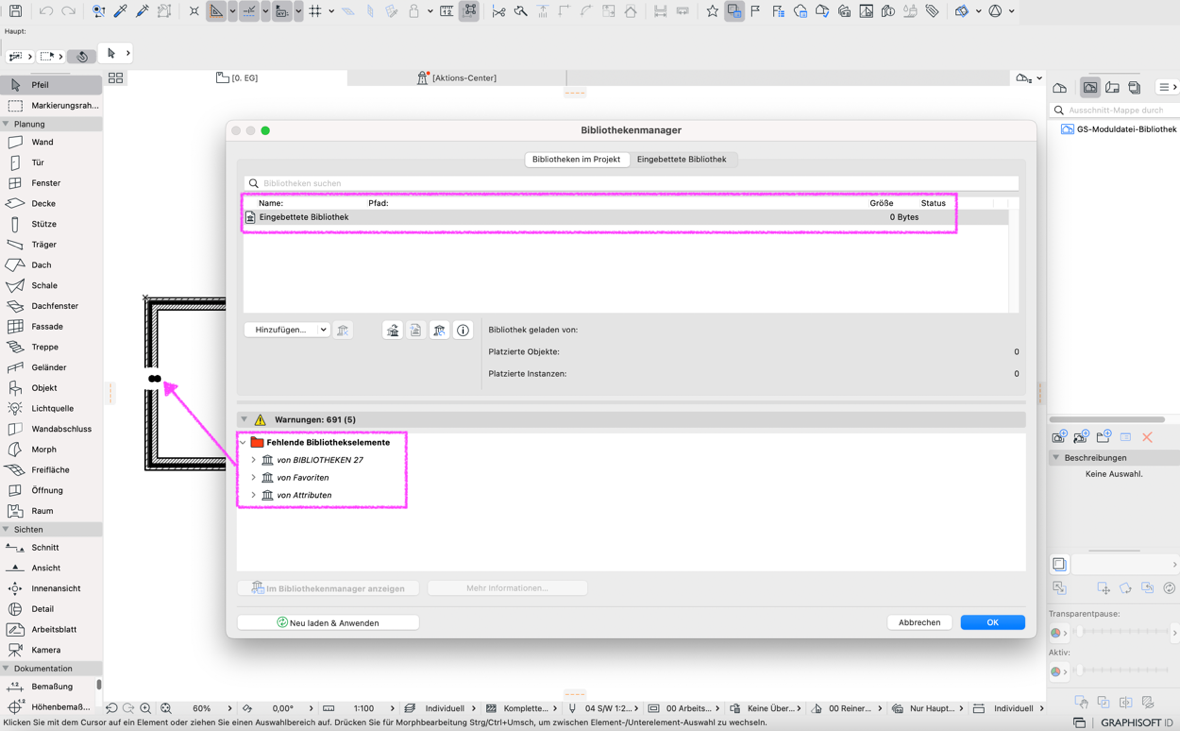
Task: Click the tab overview grid icon
Action: (x=115, y=78)
